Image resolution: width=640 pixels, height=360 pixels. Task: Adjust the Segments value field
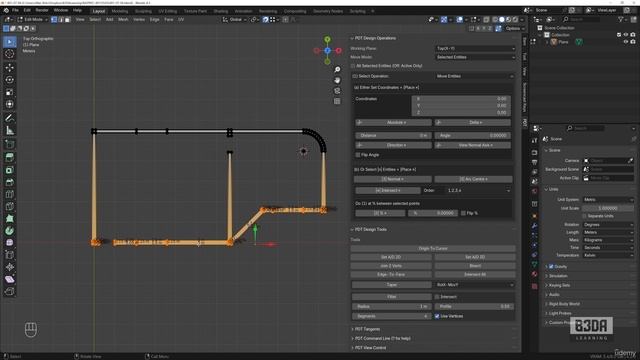391,316
